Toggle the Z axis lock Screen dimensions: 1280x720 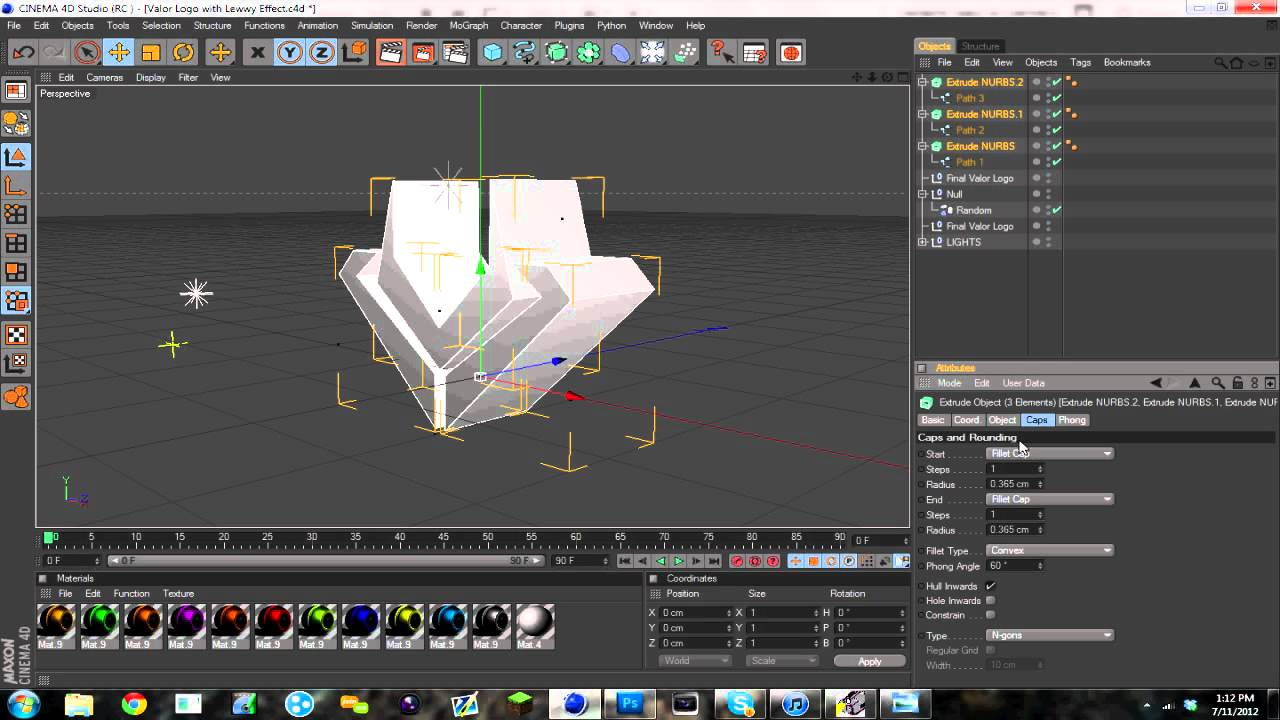[x=321, y=53]
